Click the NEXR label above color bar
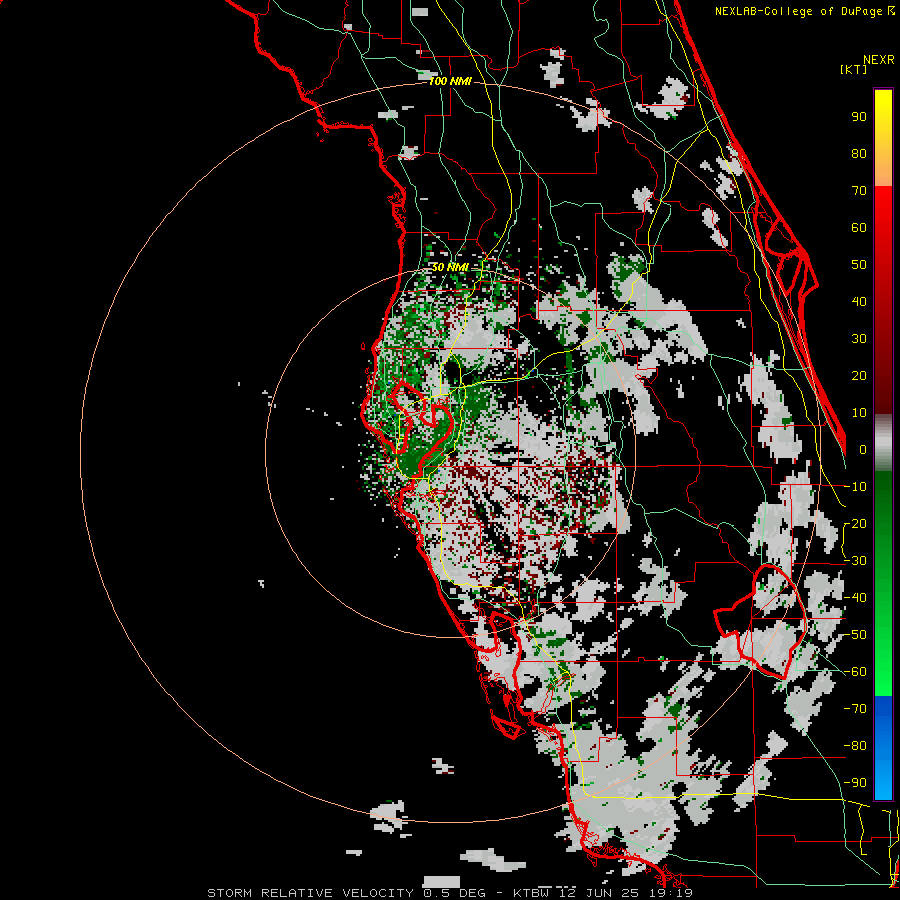The image size is (900, 900). tap(879, 60)
